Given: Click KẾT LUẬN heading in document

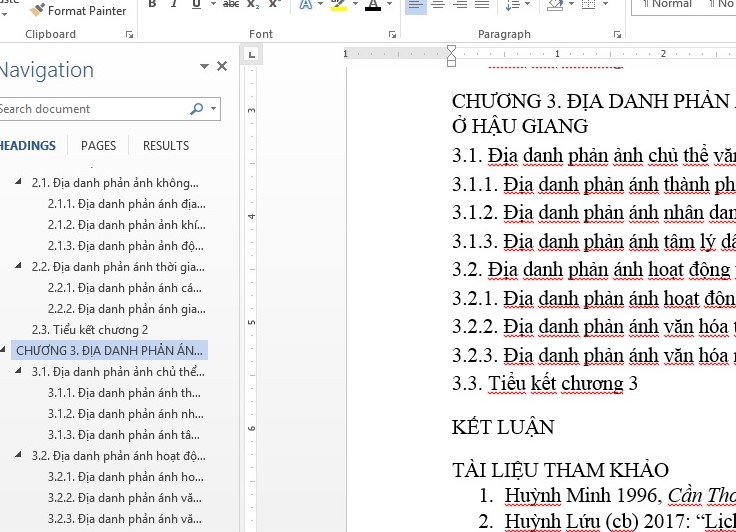Looking at the screenshot, I should pos(503,427).
